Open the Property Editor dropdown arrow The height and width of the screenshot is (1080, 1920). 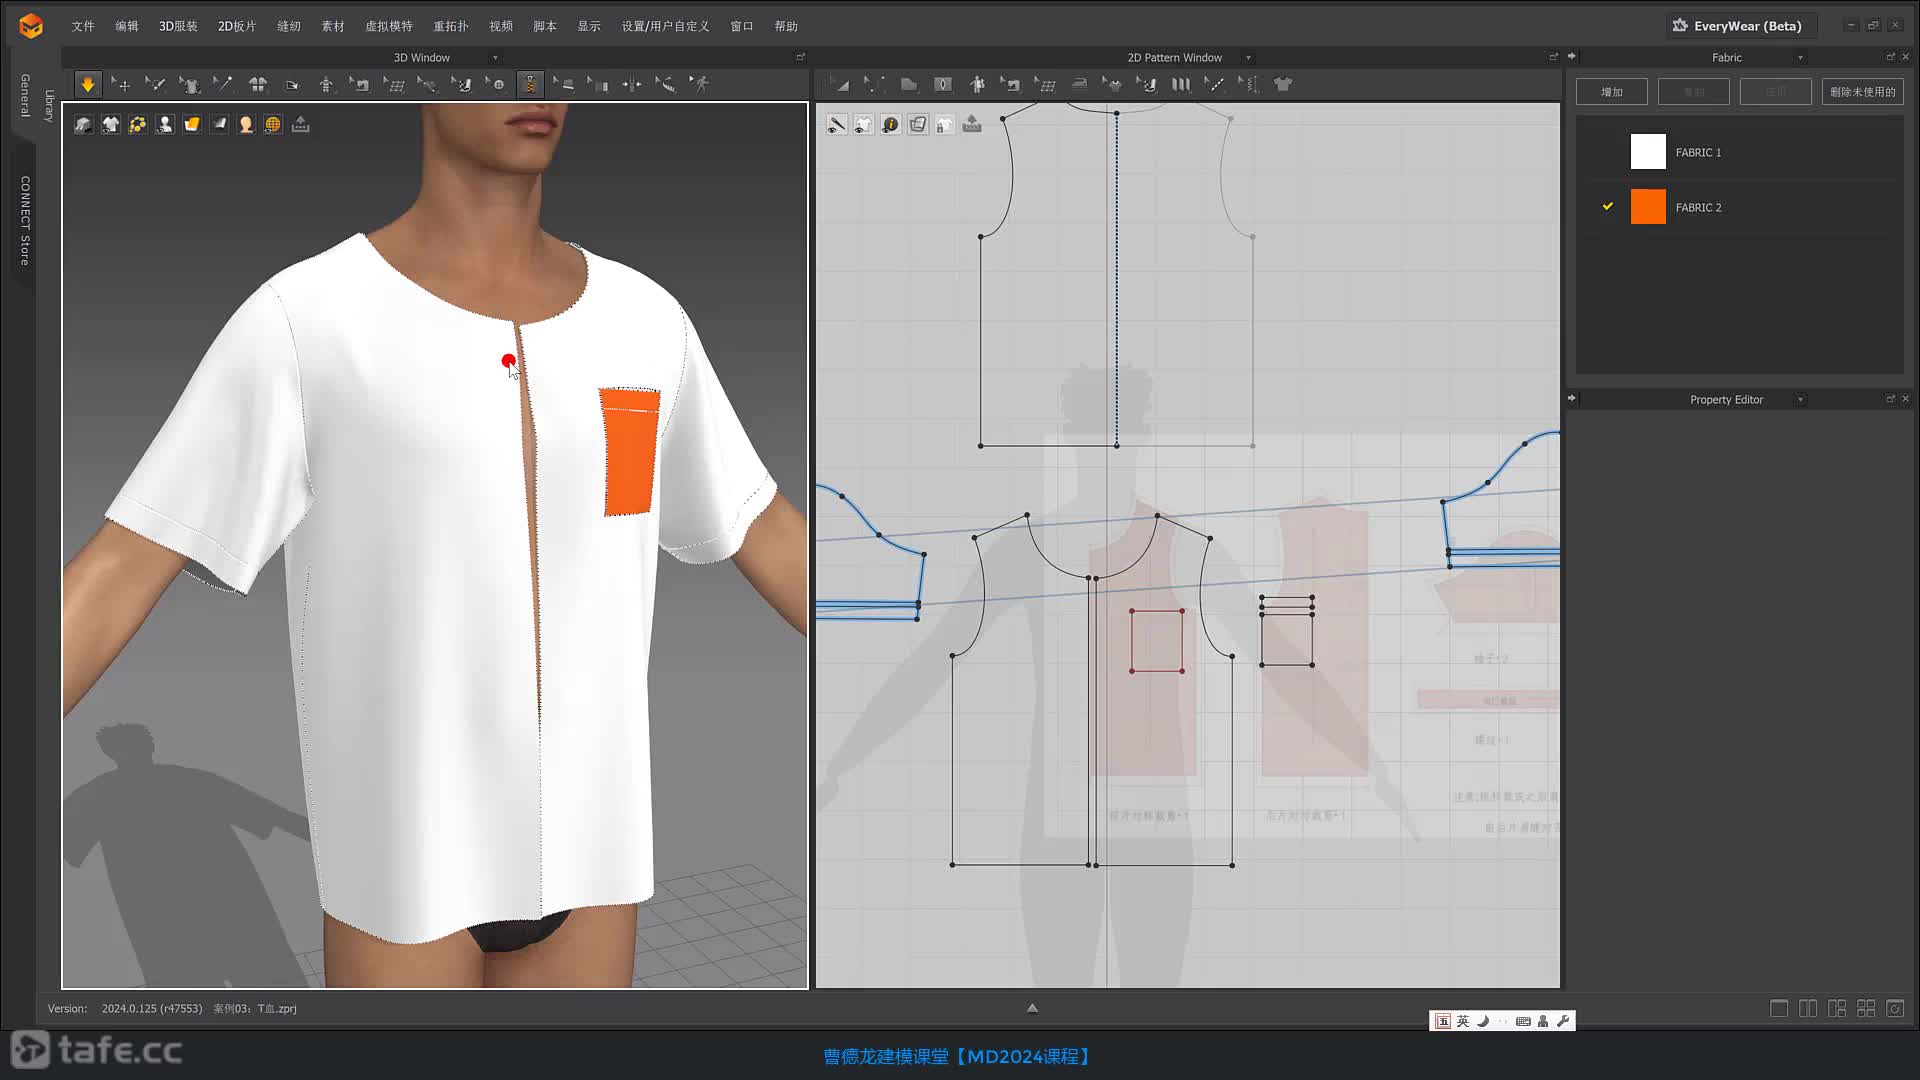pyautogui.click(x=1800, y=400)
